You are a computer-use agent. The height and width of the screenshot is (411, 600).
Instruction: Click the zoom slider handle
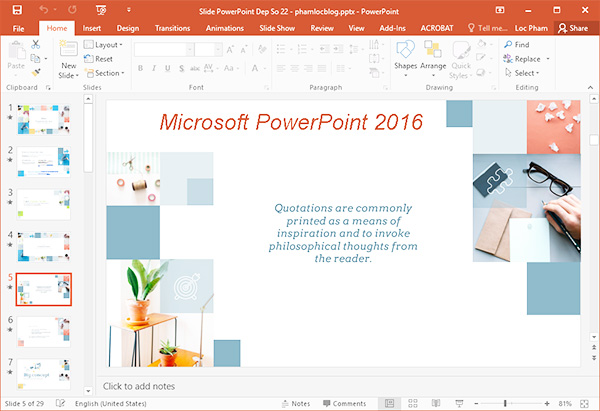[x=505, y=403]
